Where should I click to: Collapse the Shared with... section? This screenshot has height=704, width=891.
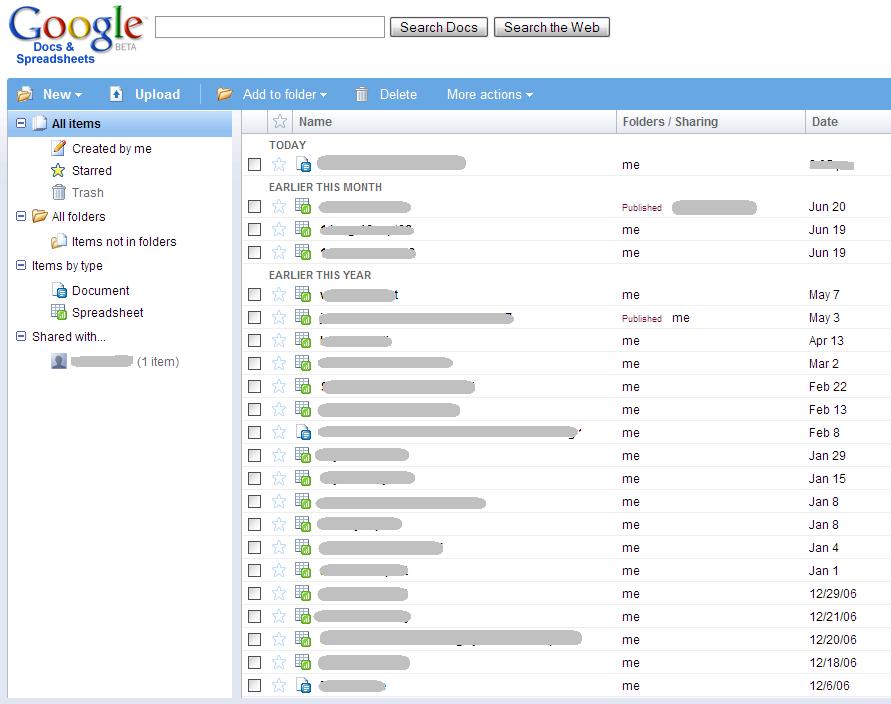click(21, 336)
